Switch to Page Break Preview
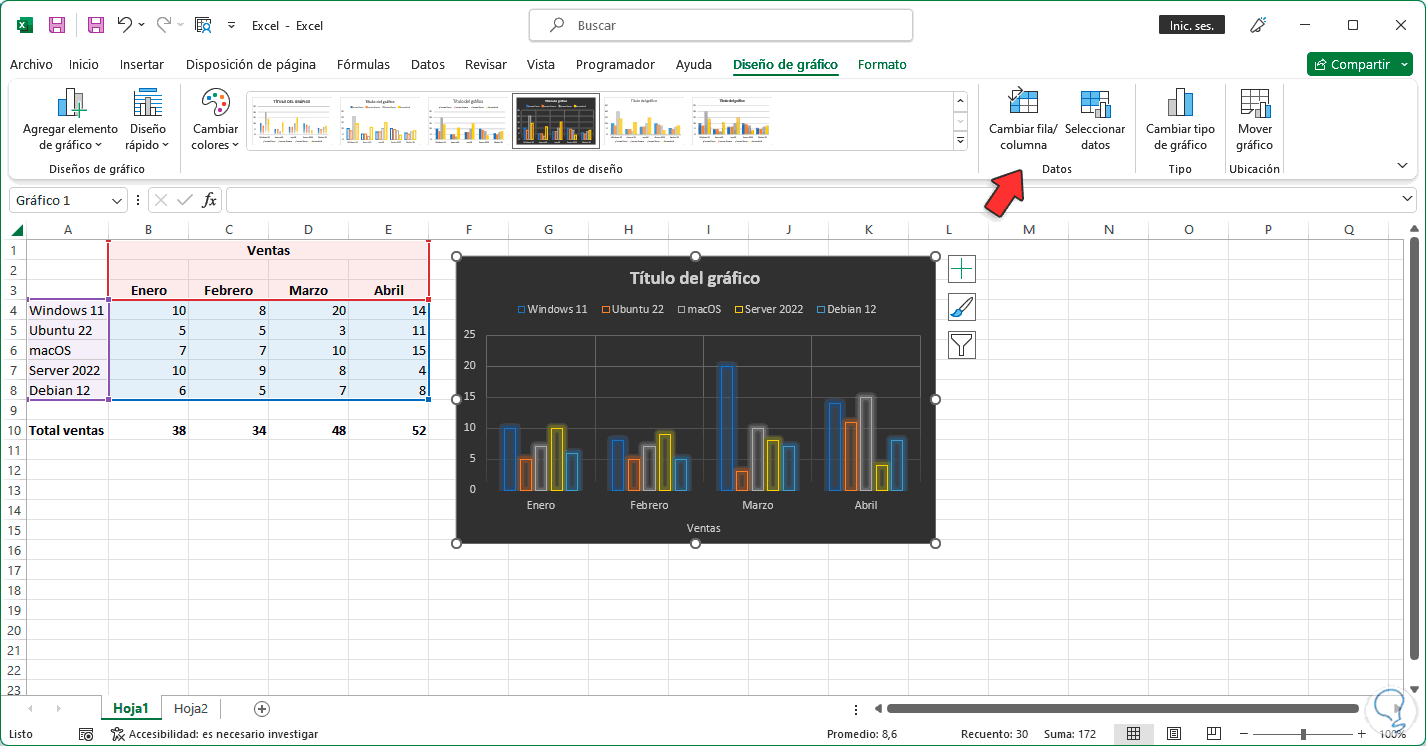Viewport: 1426px width, 746px height. [1213, 734]
